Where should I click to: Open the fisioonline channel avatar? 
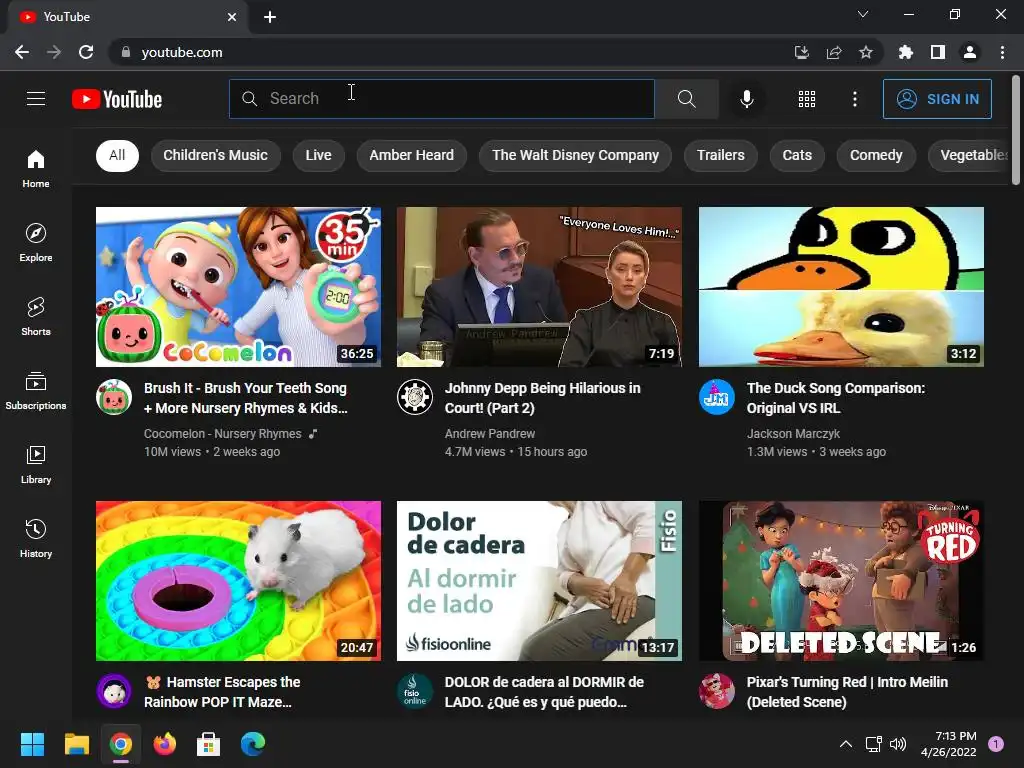[415, 691]
